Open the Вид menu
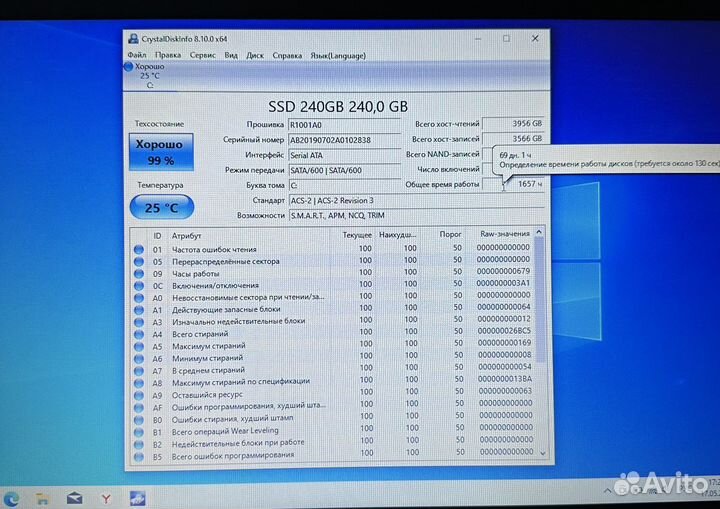Screen dimensions: 720x509 point(231,55)
